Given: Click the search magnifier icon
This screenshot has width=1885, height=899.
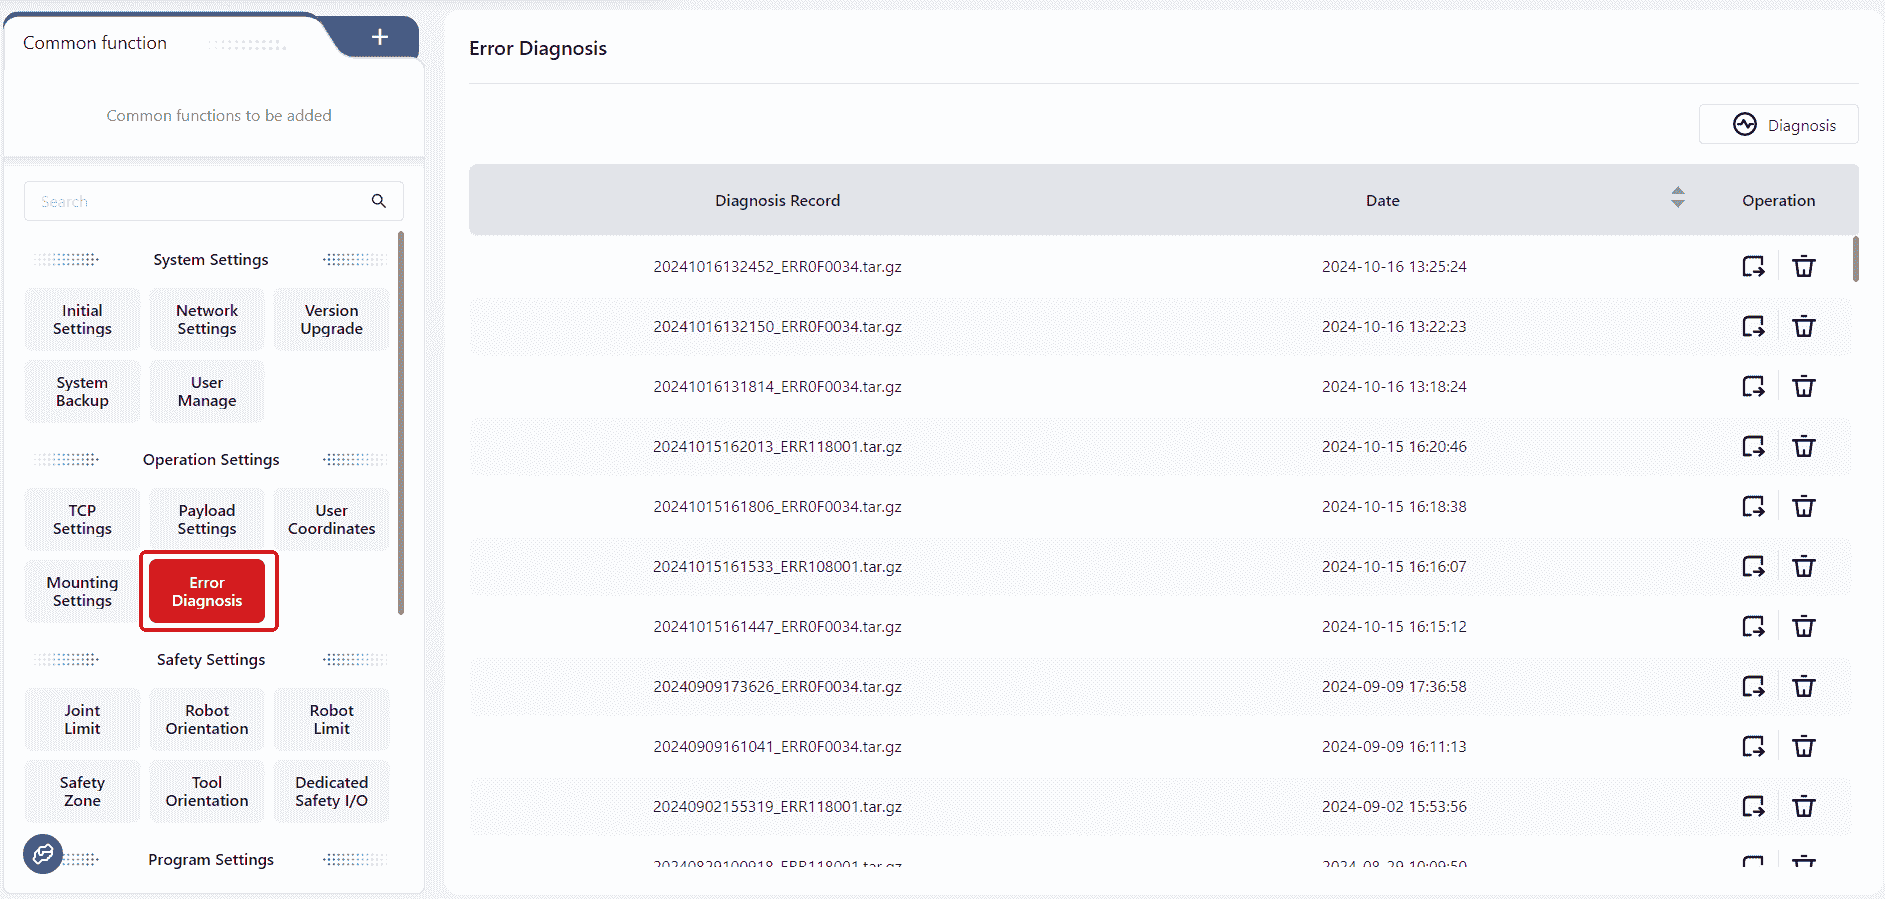Looking at the screenshot, I should click(379, 201).
